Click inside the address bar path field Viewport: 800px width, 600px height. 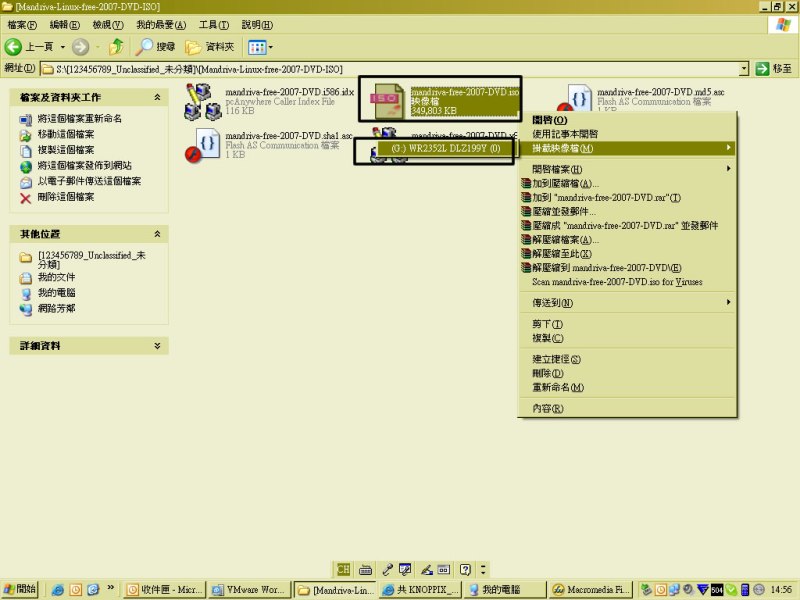(390, 69)
